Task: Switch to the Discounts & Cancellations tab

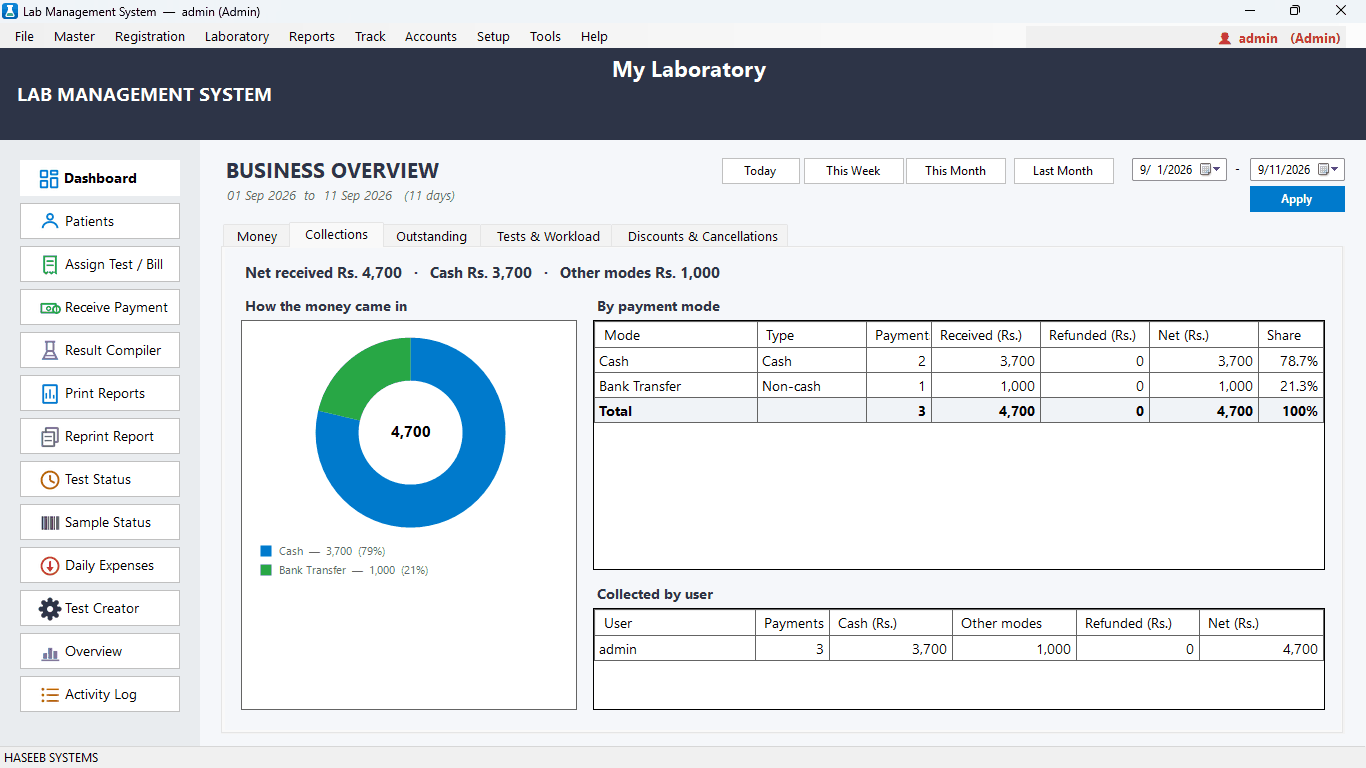Action: click(702, 236)
